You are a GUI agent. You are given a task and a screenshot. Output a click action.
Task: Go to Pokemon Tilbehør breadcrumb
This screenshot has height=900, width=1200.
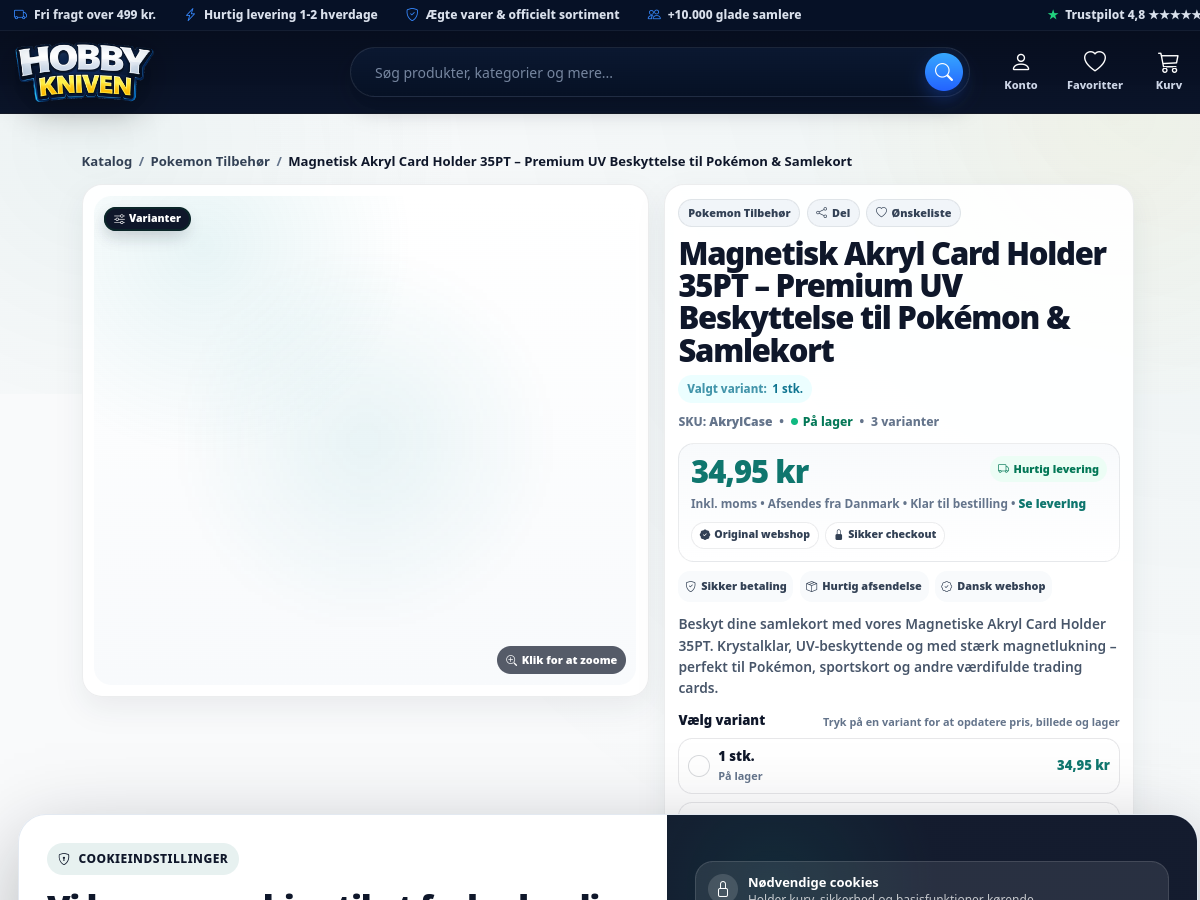(210, 161)
